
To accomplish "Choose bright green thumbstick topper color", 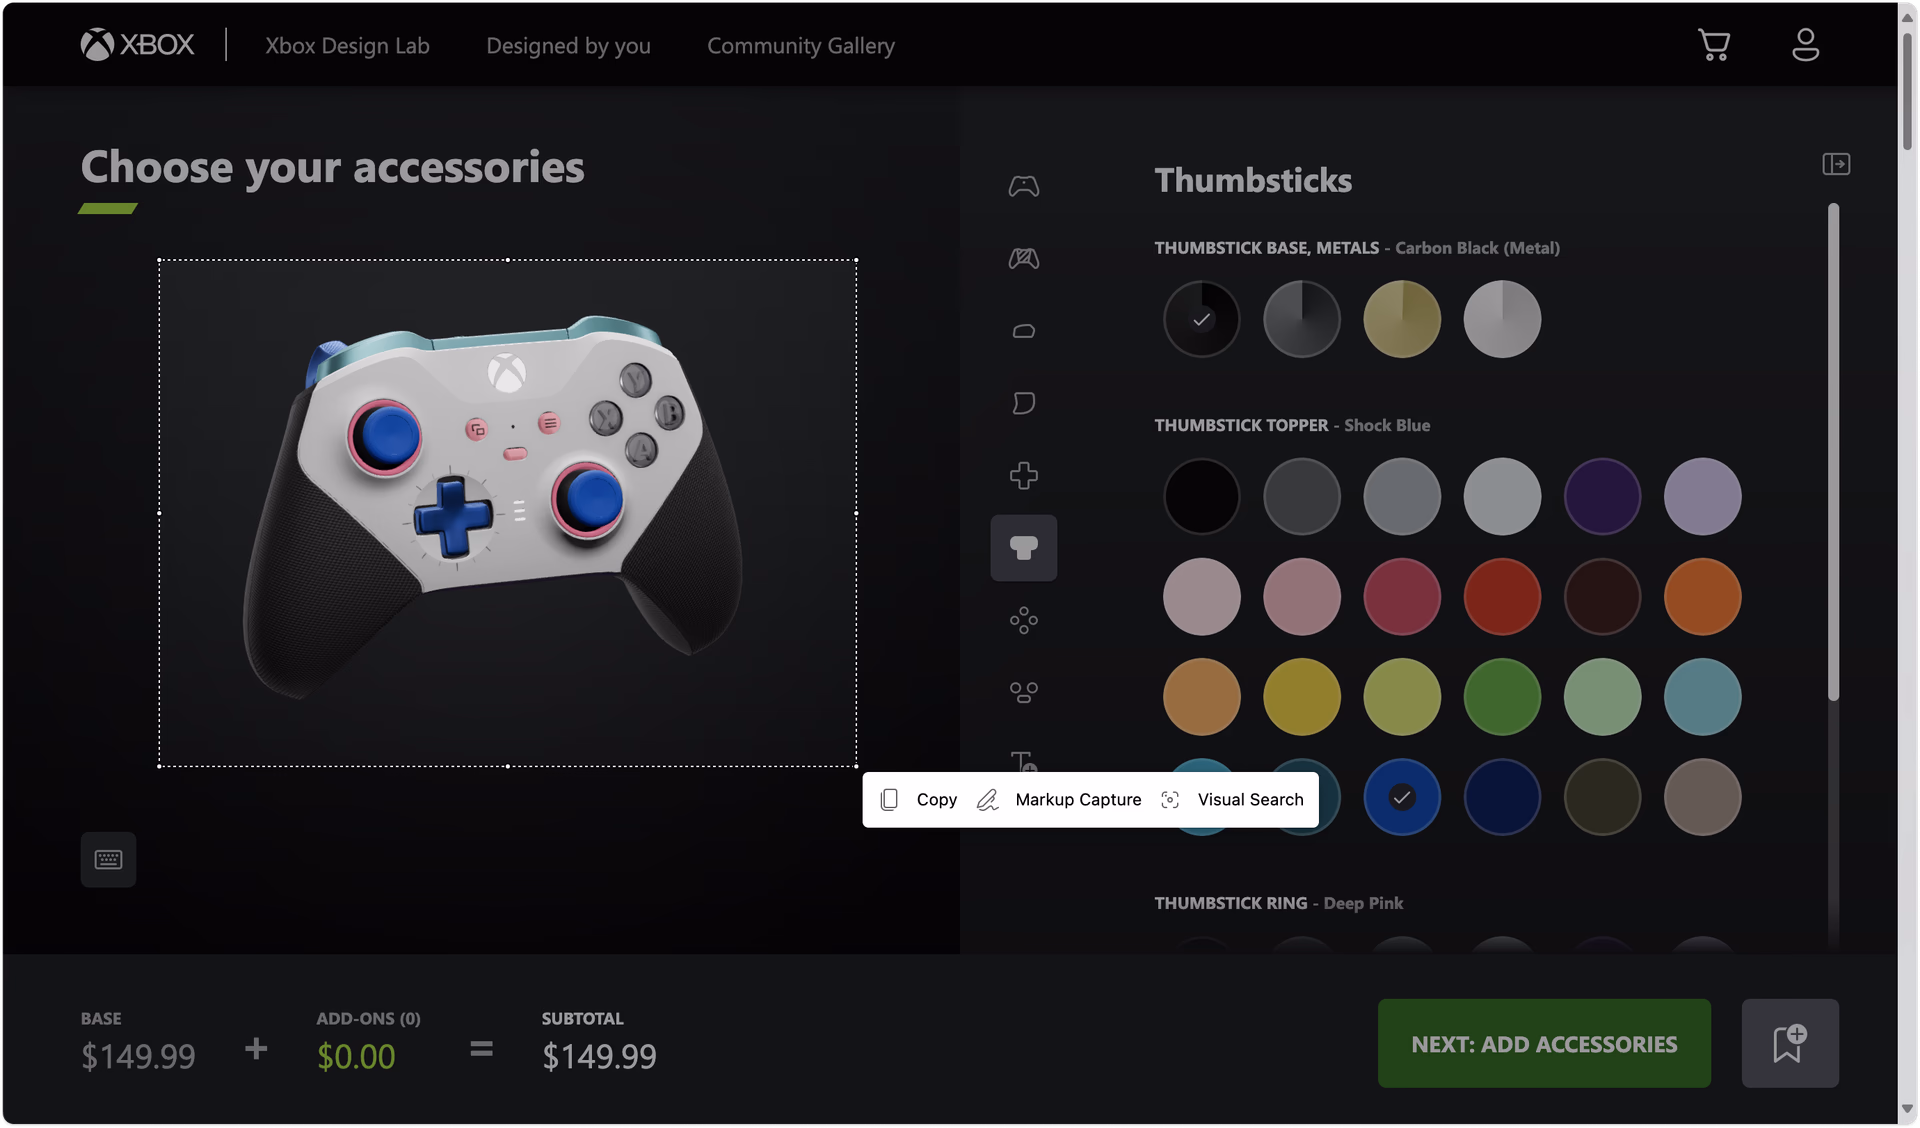I will point(1502,697).
